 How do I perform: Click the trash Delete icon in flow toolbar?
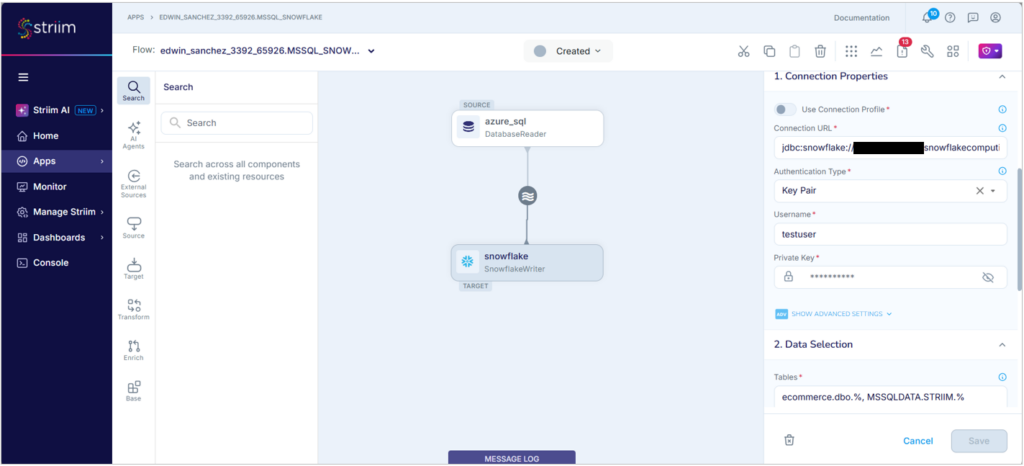pyautogui.click(x=820, y=52)
